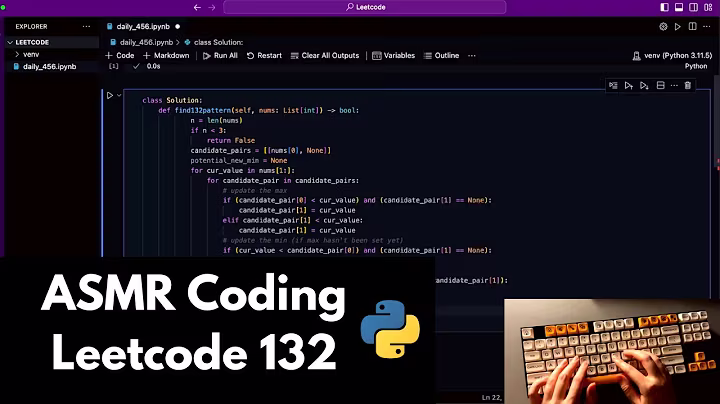Collapse the LEETCODE folder section

52,42
